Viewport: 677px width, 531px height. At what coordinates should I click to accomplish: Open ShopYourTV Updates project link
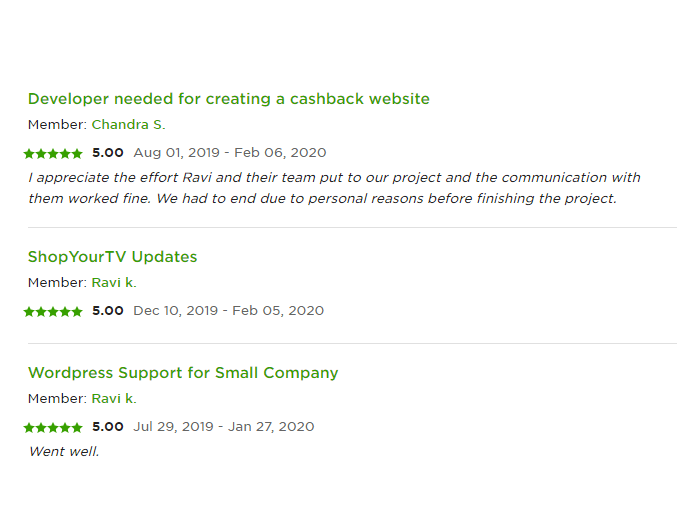click(x=112, y=257)
